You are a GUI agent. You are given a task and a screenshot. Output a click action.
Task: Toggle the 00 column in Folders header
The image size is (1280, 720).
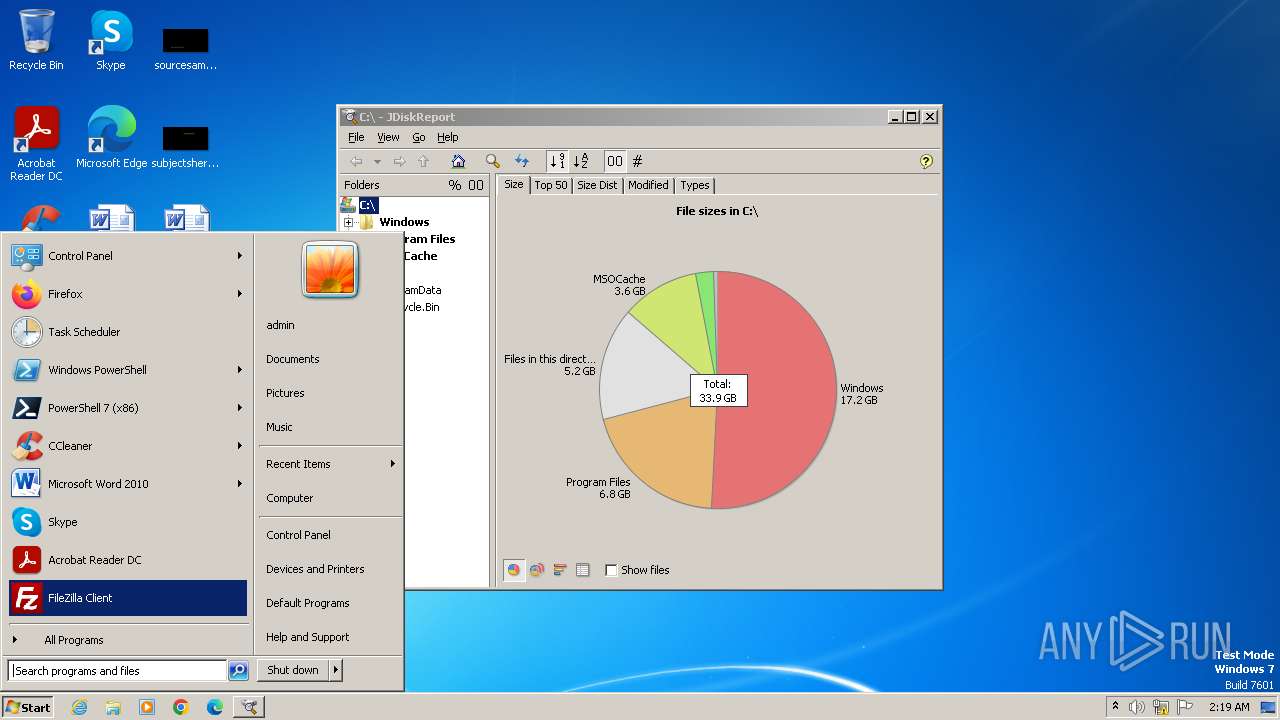coord(476,185)
